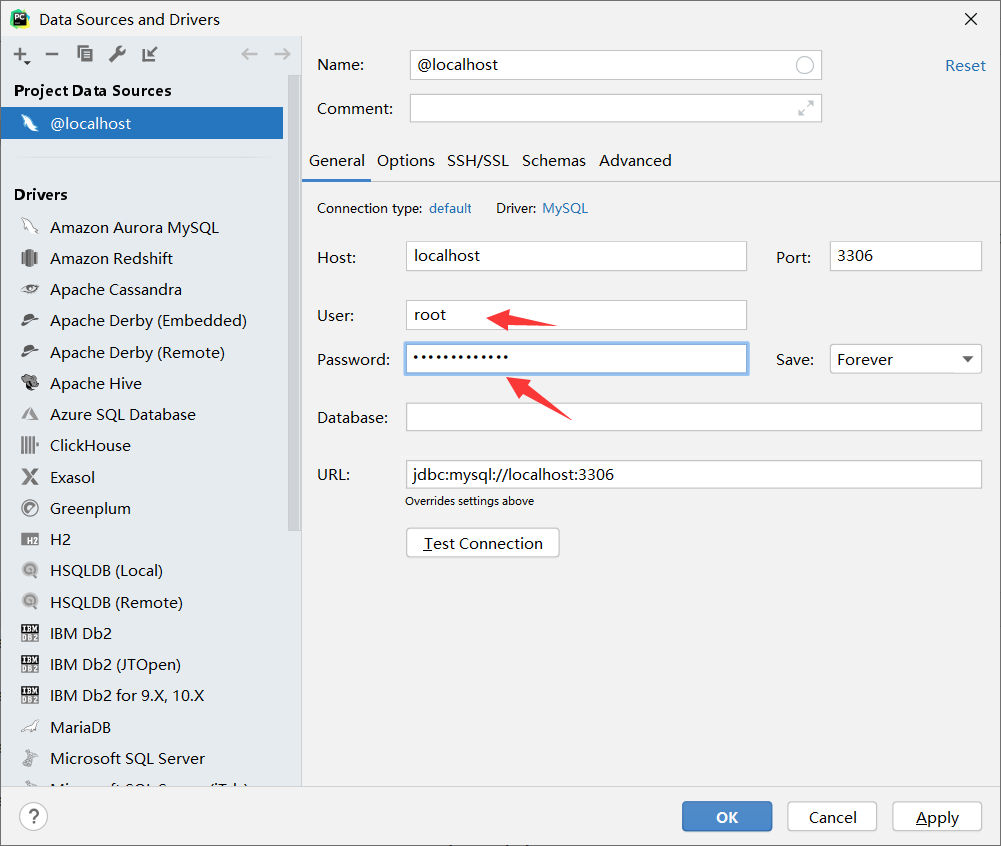This screenshot has width=1001, height=846.
Task: Click the HSQLDB (Local) icon
Action: pos(29,570)
